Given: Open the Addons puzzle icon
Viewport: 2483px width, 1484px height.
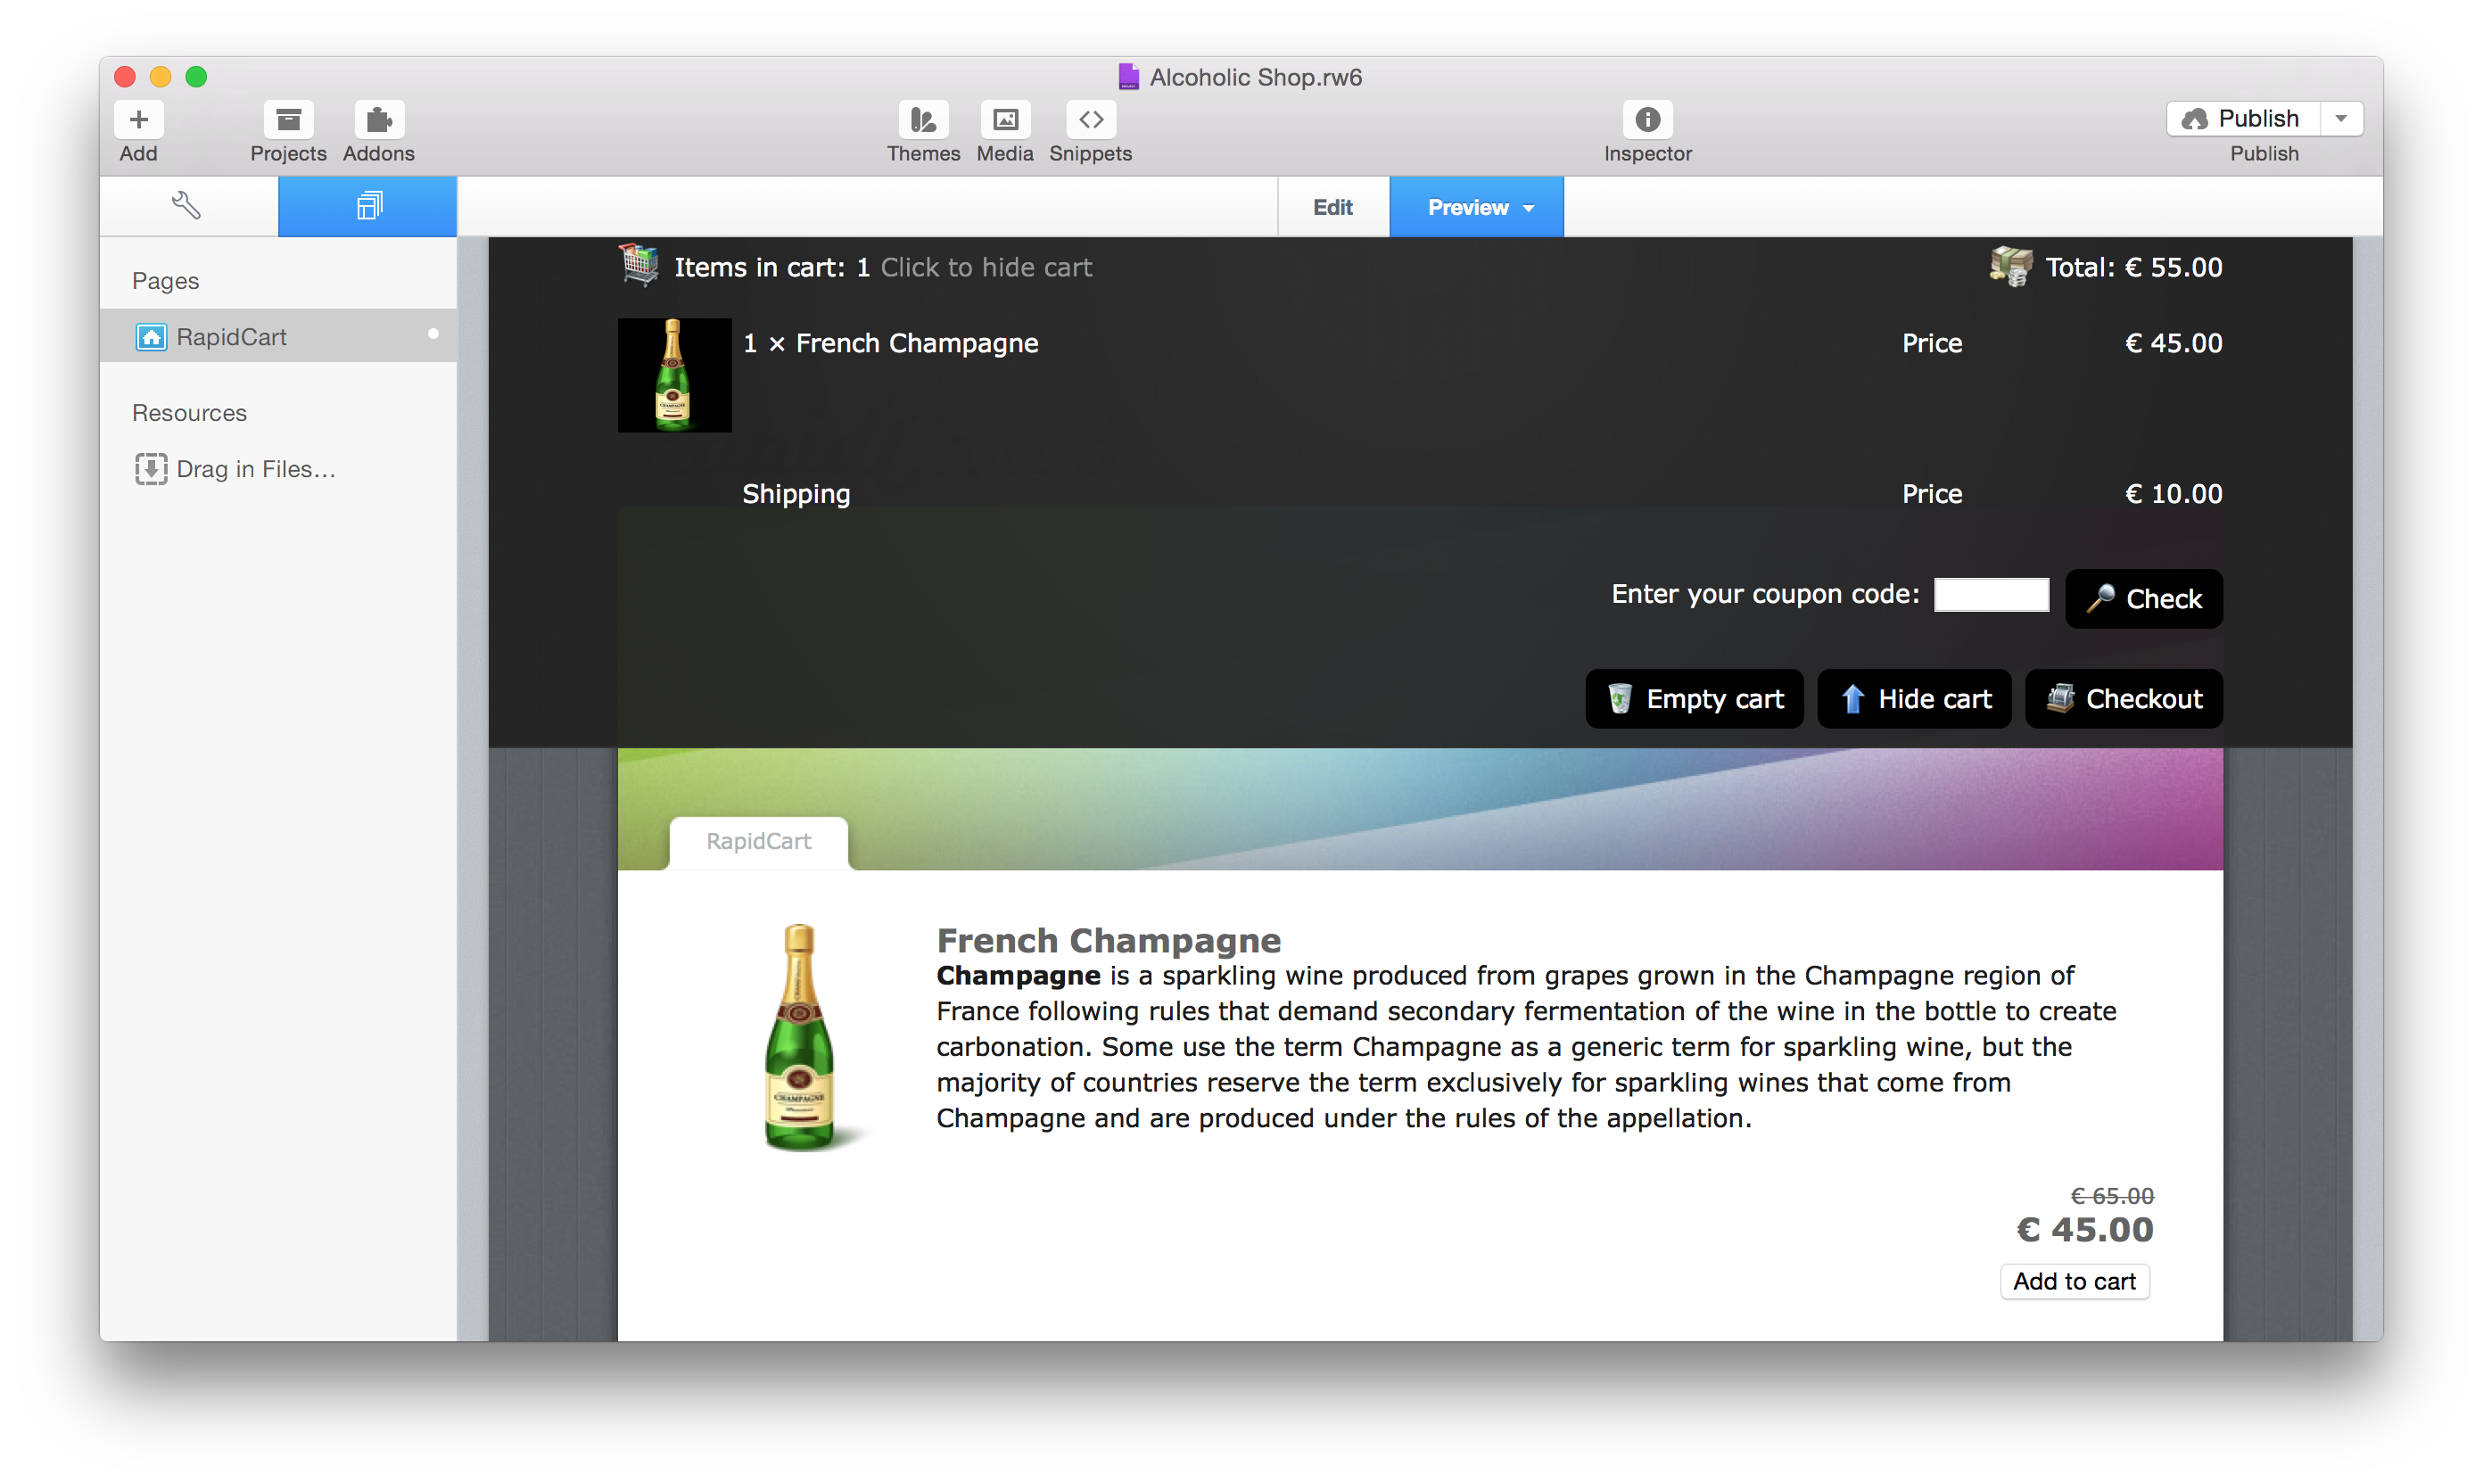Looking at the screenshot, I should coord(378,120).
